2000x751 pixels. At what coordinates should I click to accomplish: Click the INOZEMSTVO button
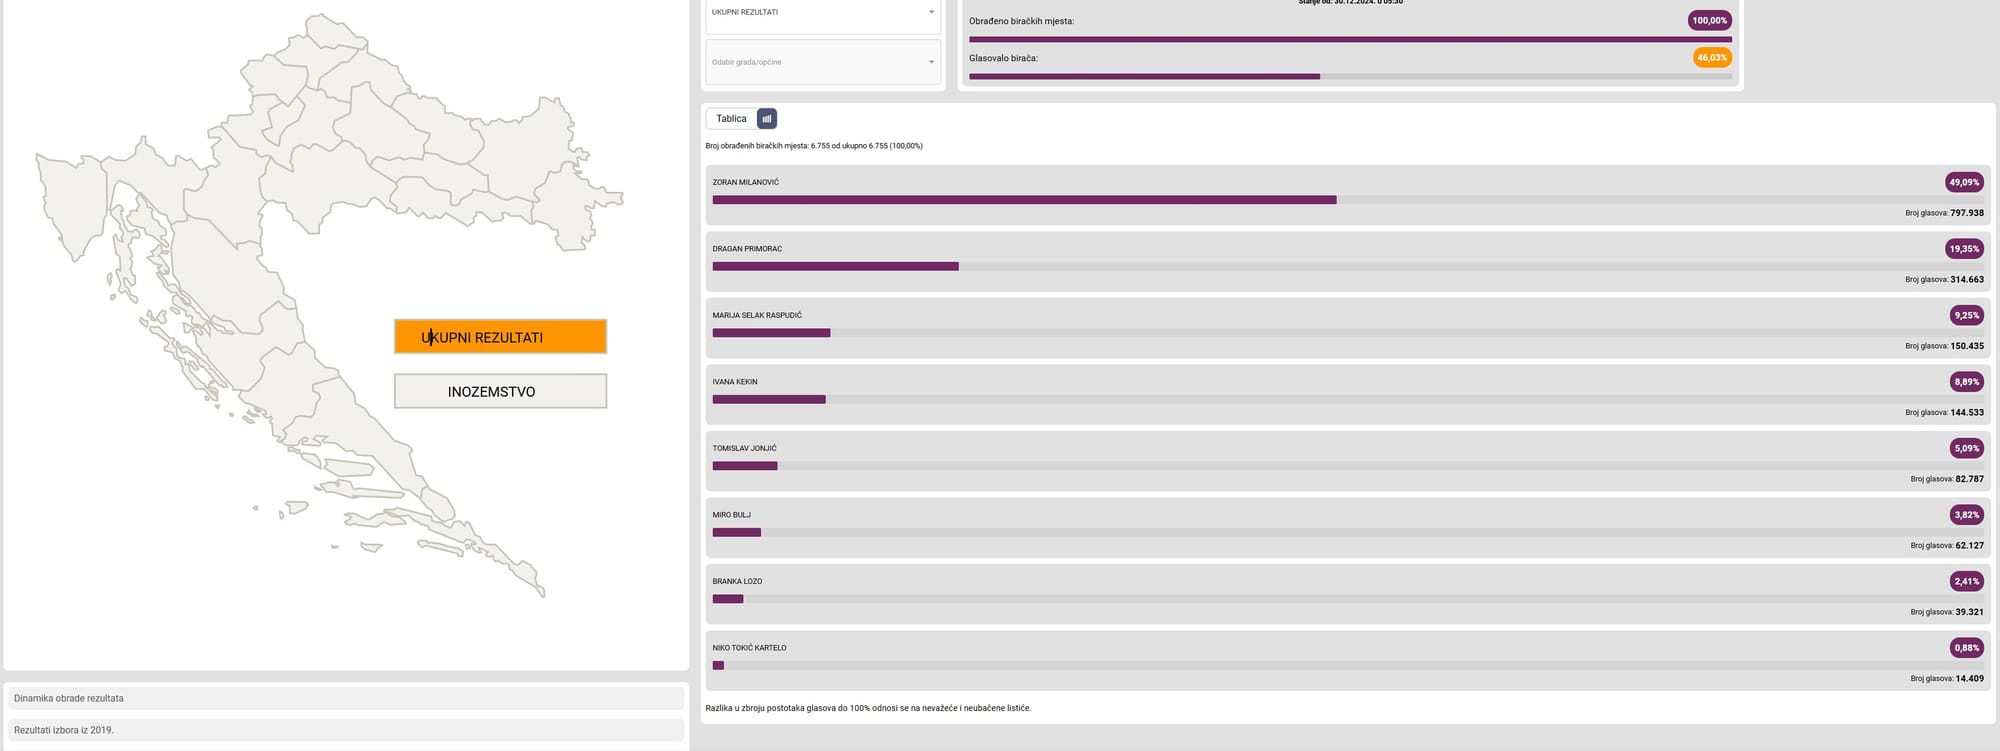[500, 391]
